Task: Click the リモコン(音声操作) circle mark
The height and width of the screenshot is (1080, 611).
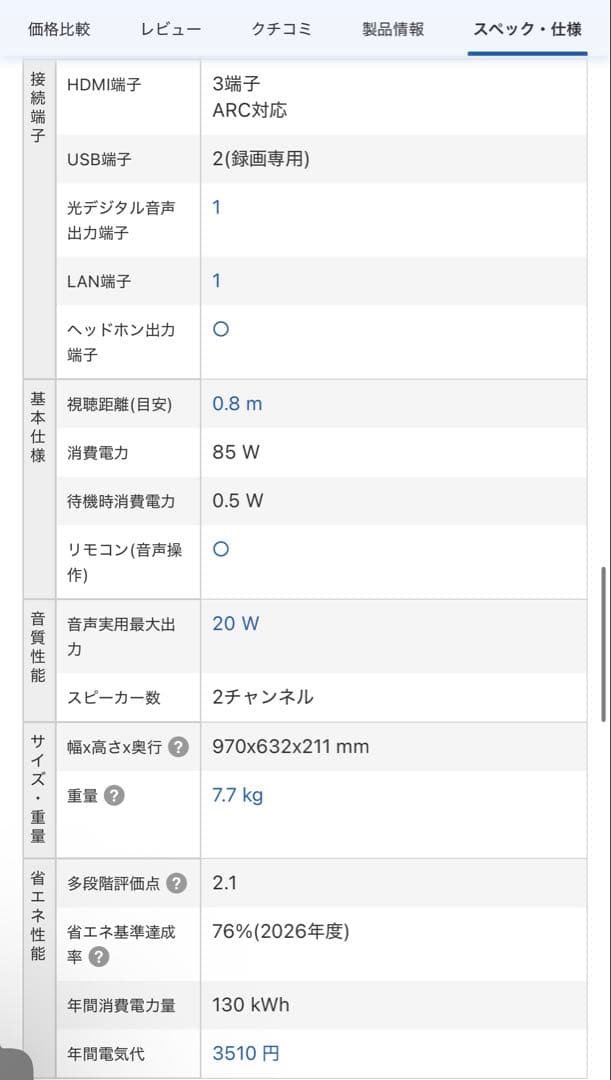Action: 221,549
